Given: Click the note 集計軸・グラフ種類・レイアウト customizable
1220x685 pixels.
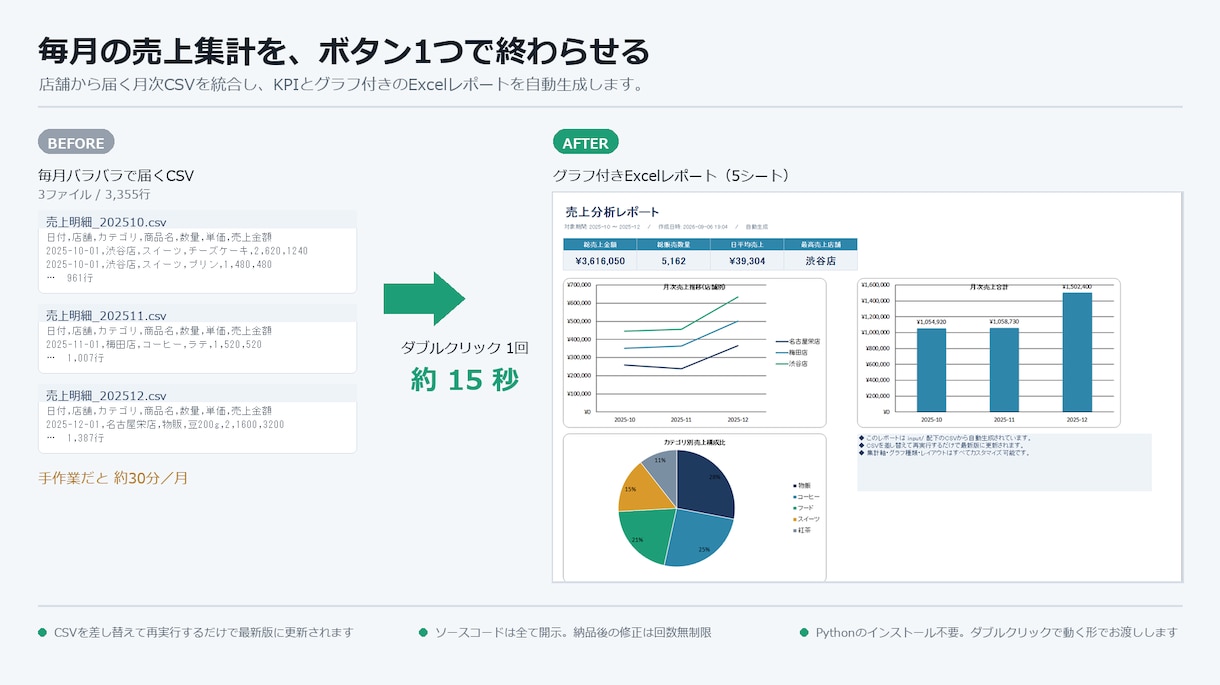Looking at the screenshot, I should (945, 452).
